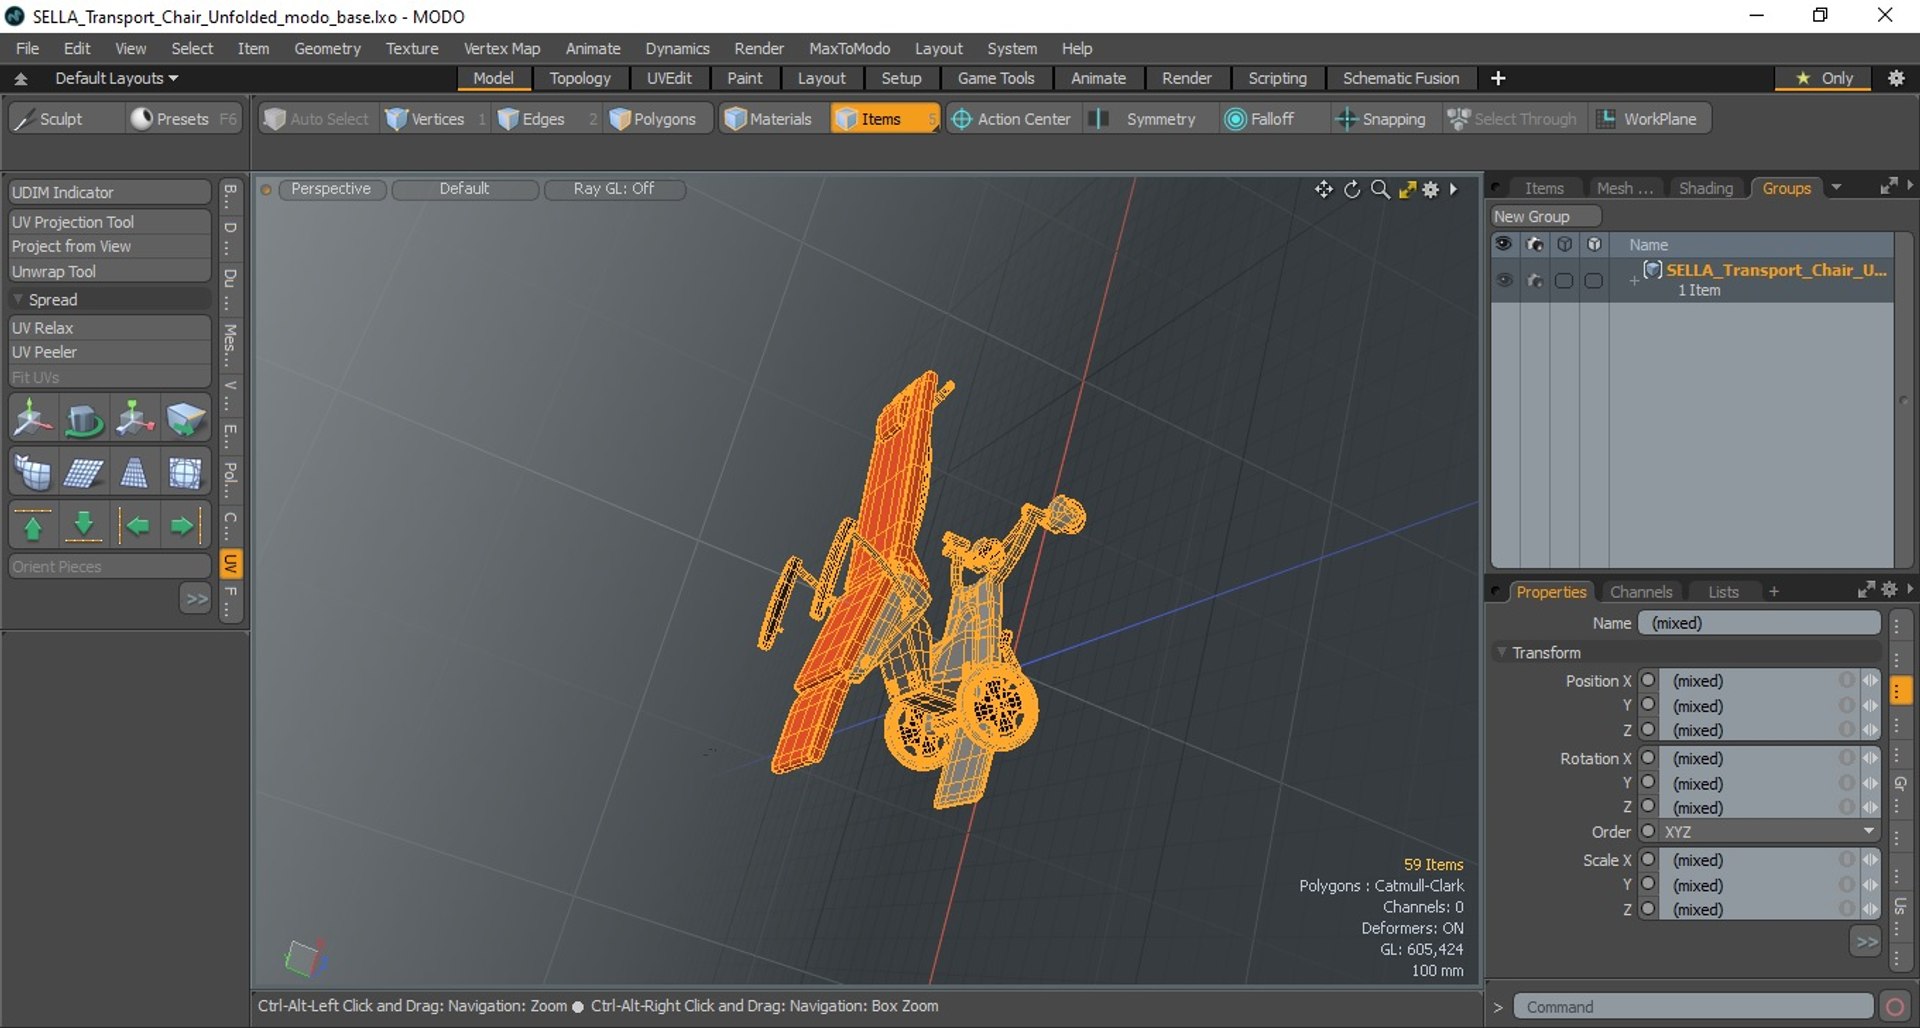This screenshot has width=1920, height=1028.
Task: Click the viewport rotate control icon
Action: click(1352, 189)
